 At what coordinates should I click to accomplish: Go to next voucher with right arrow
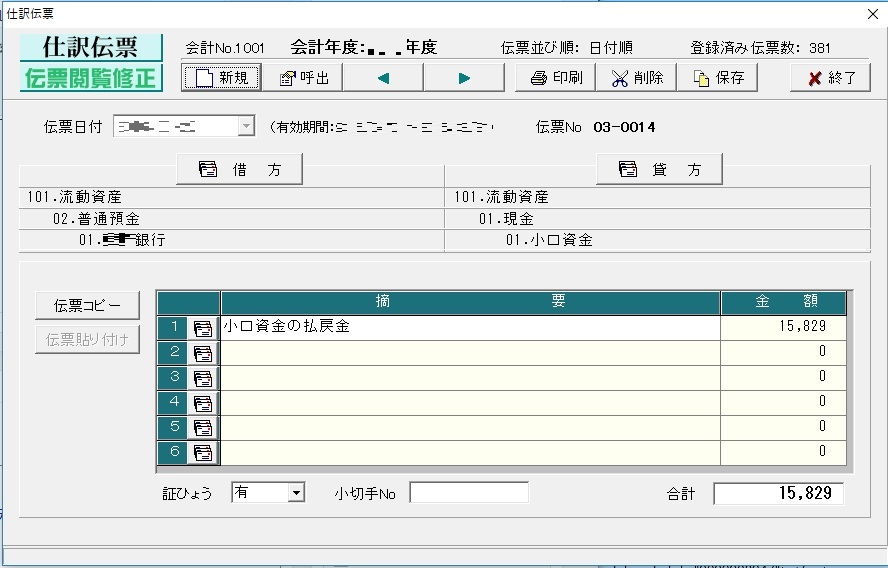pyautogui.click(x=463, y=78)
